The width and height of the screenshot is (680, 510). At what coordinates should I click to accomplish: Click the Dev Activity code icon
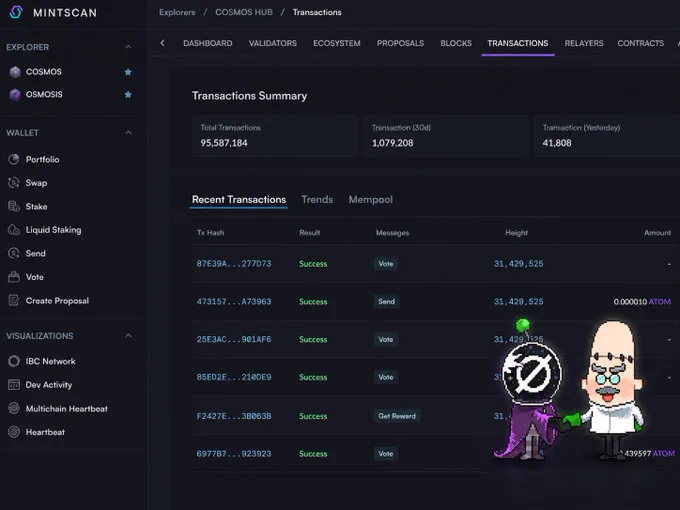coord(14,385)
